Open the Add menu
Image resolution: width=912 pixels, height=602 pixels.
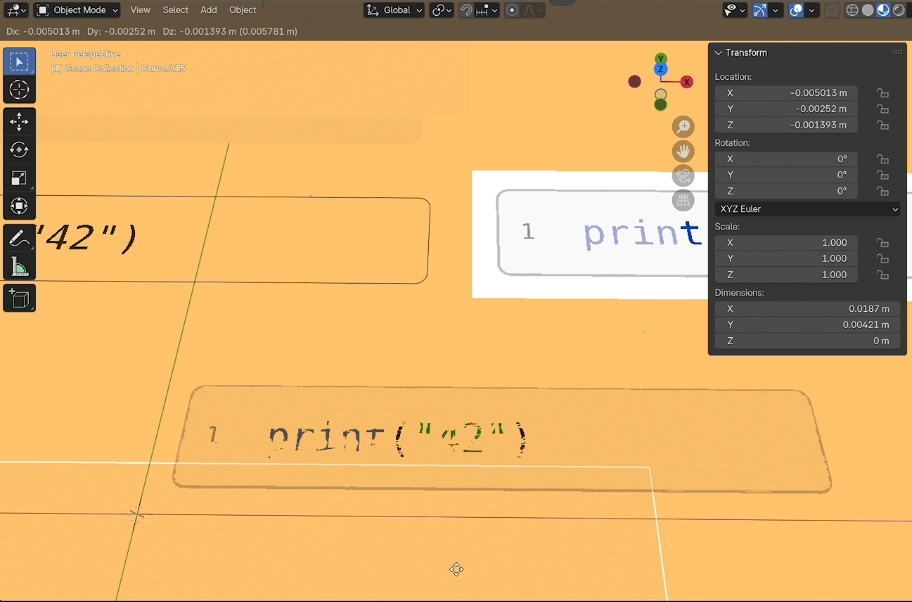click(209, 10)
